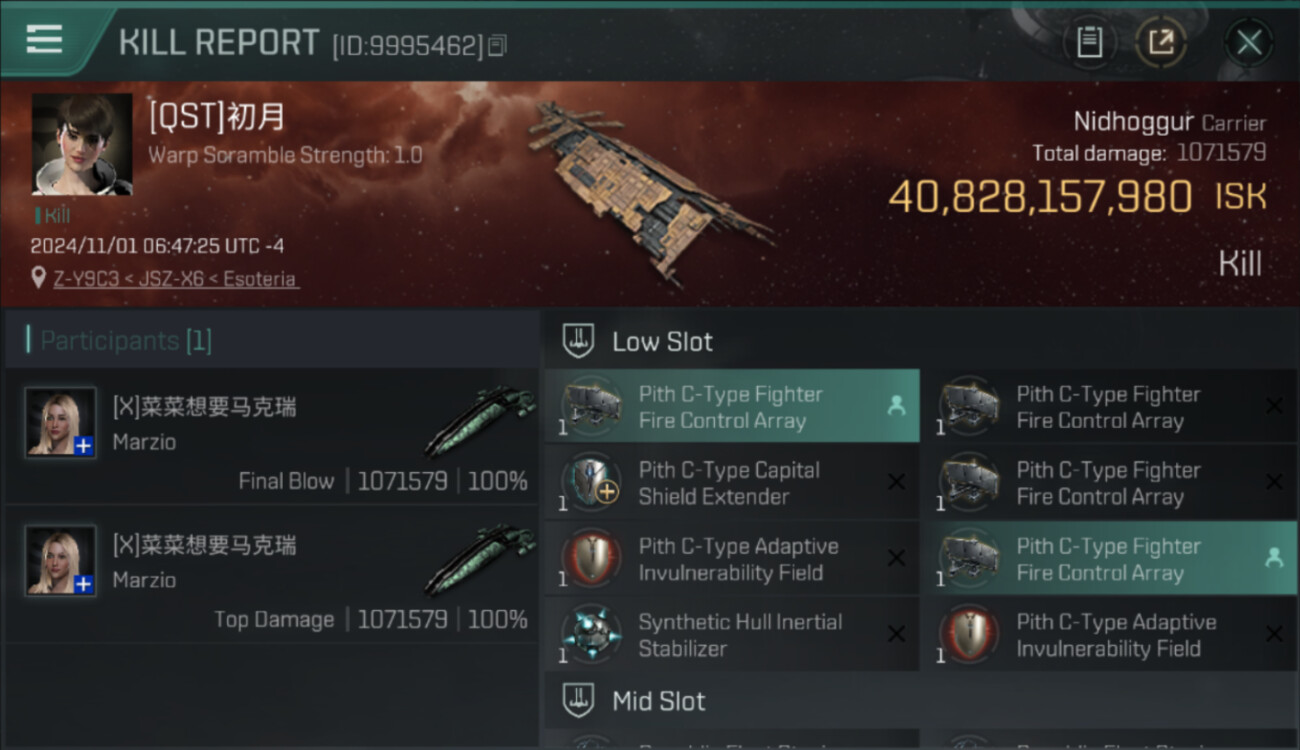View the victim's character portrait

coord(82,144)
